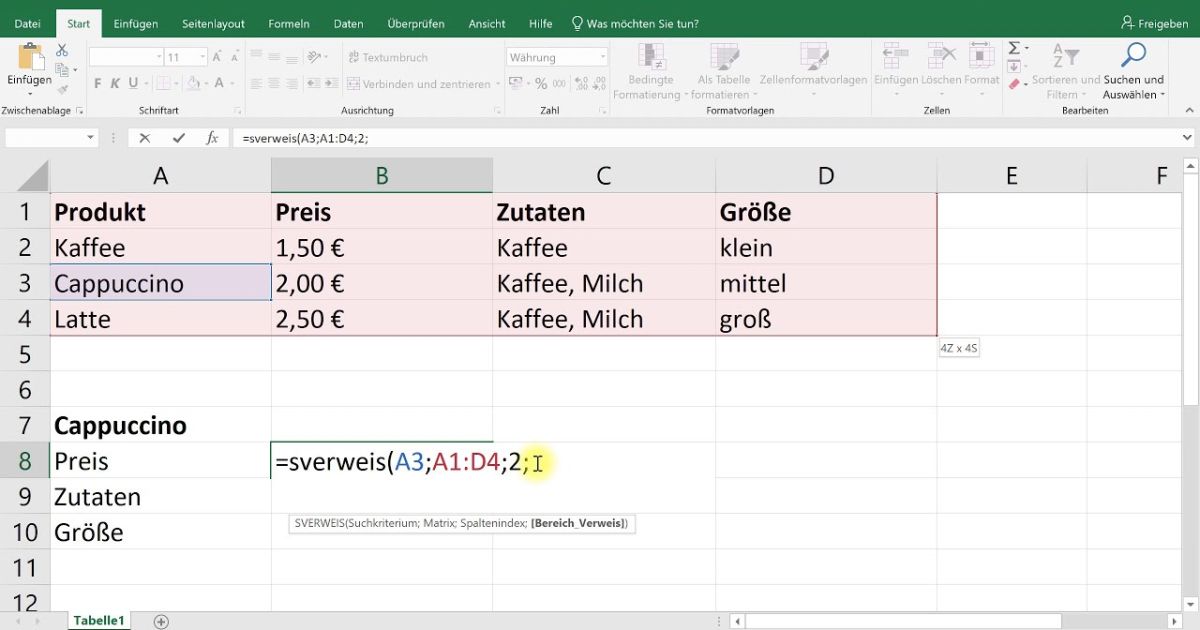Toggle bold formatting (F)
Image resolution: width=1200 pixels, height=630 pixels.
pyautogui.click(x=98, y=82)
